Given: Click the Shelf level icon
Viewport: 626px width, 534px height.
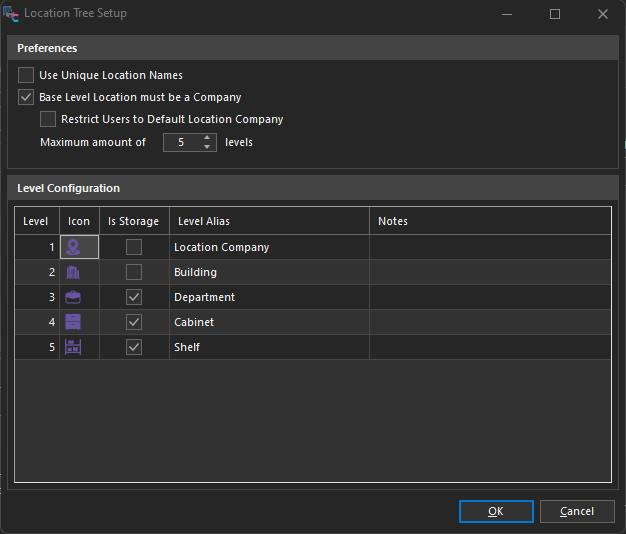Looking at the screenshot, I should point(73,347).
